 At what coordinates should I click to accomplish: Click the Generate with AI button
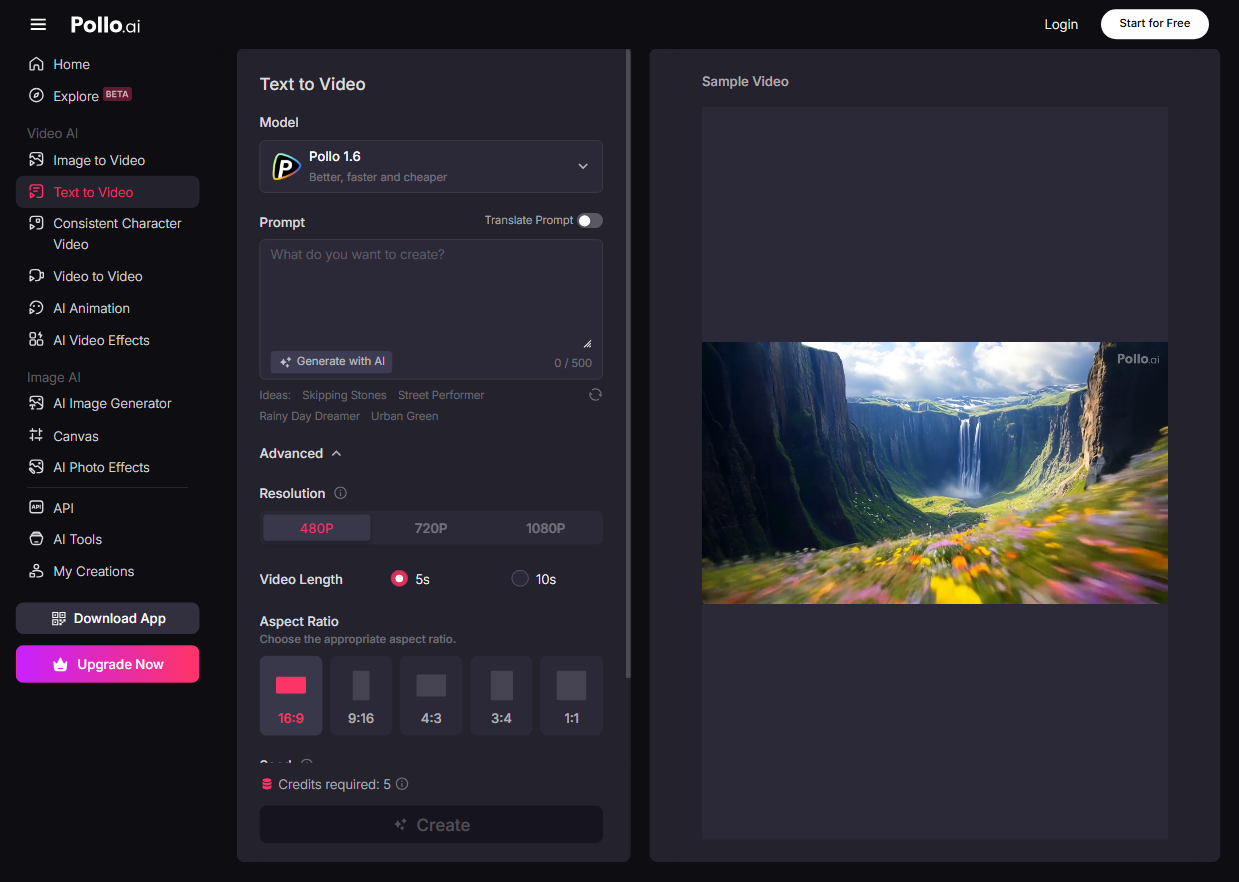(x=331, y=361)
